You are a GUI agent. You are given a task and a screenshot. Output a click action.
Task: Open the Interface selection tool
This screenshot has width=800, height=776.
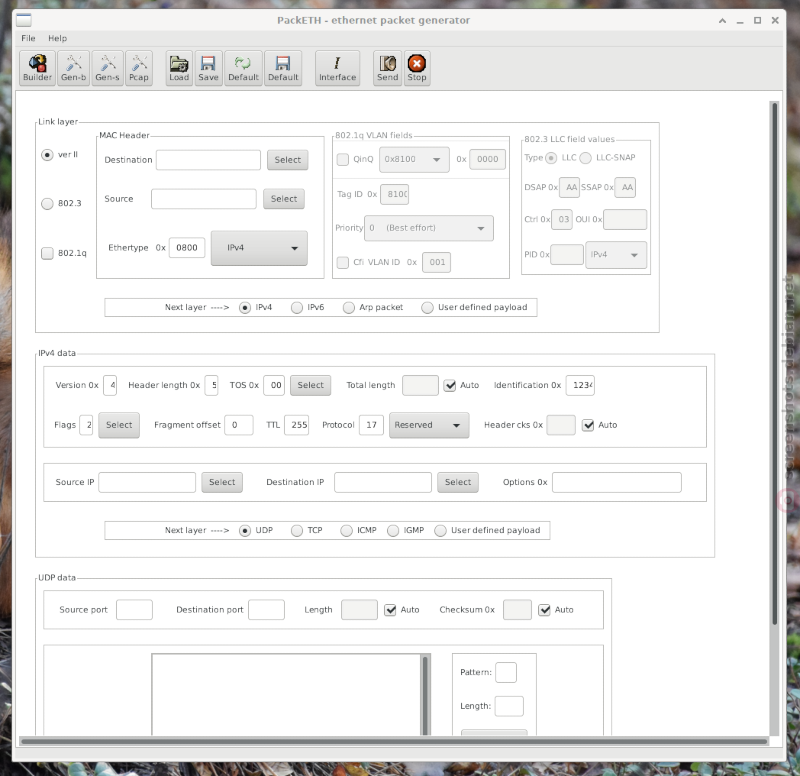pos(337,68)
